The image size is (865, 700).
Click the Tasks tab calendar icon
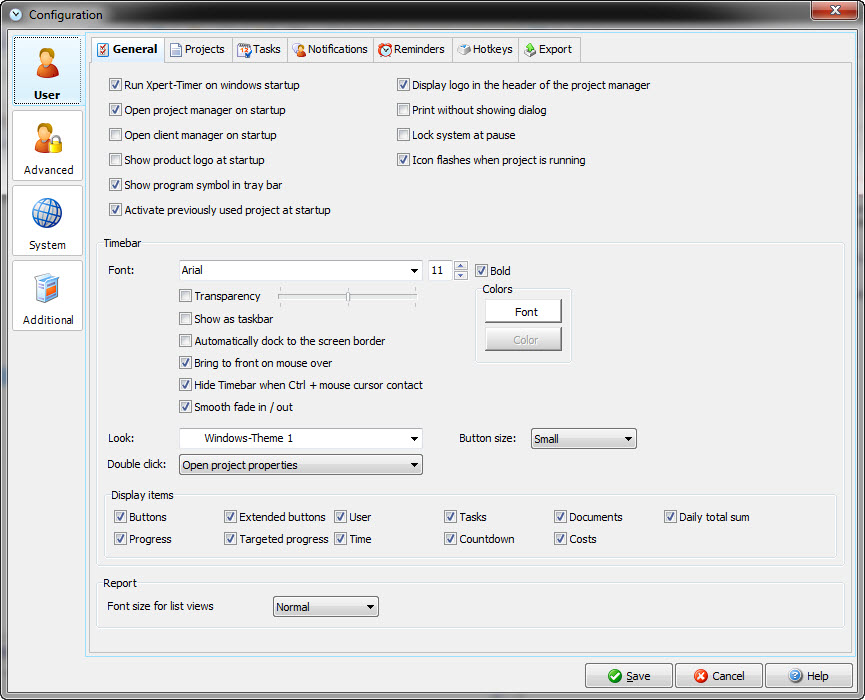coord(244,50)
